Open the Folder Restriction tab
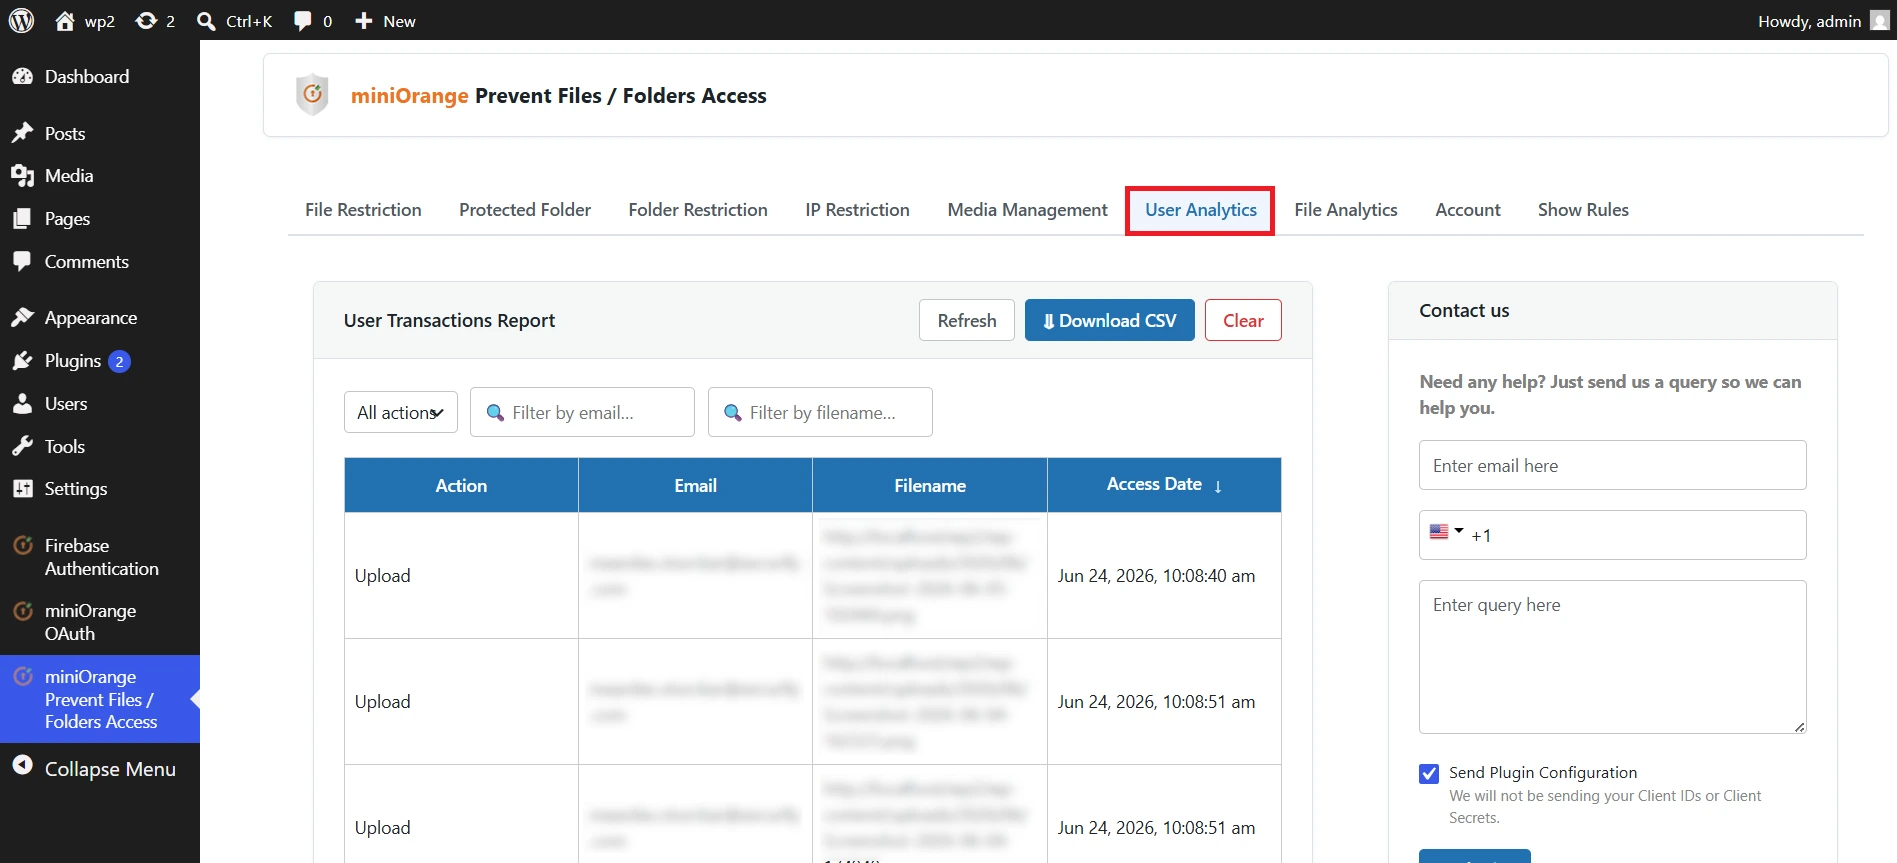This screenshot has width=1897, height=863. 698,210
